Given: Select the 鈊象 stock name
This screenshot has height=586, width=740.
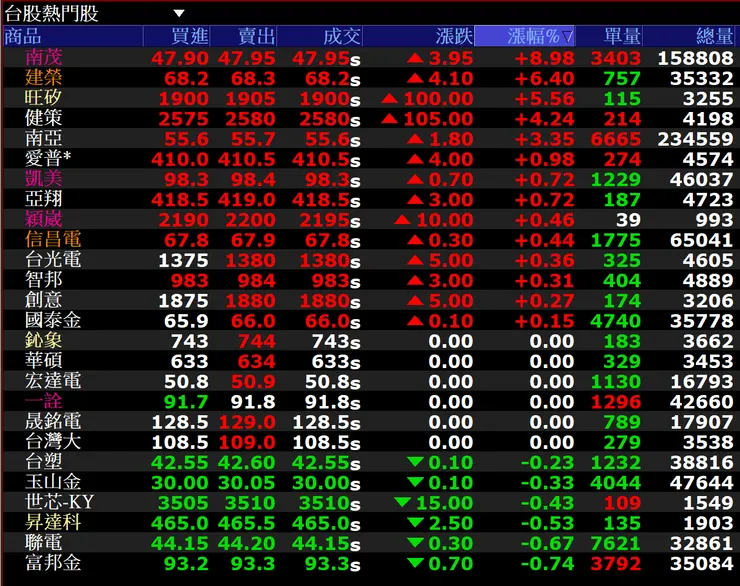Looking at the screenshot, I should (x=43, y=341).
